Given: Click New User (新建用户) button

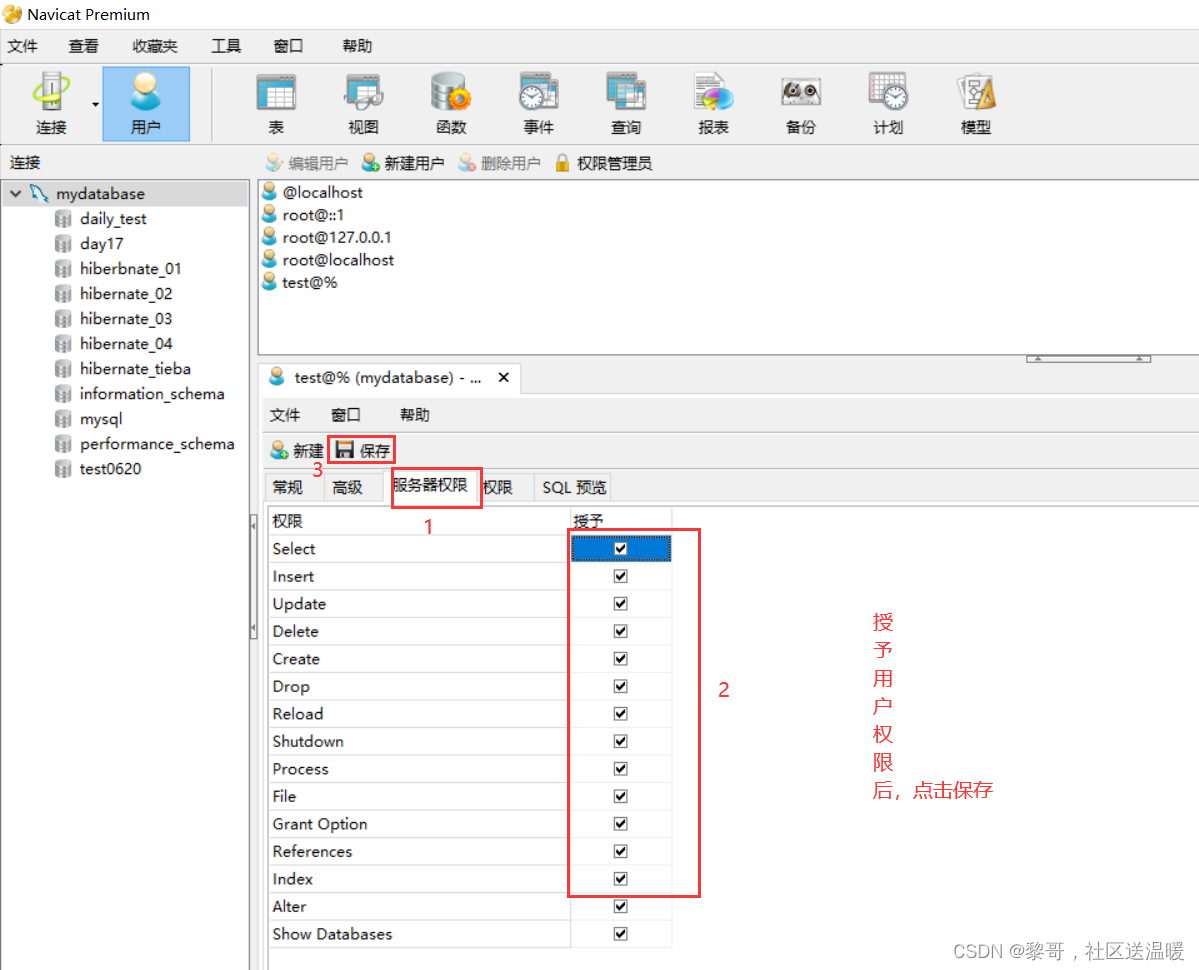Looking at the screenshot, I should click(x=403, y=163).
